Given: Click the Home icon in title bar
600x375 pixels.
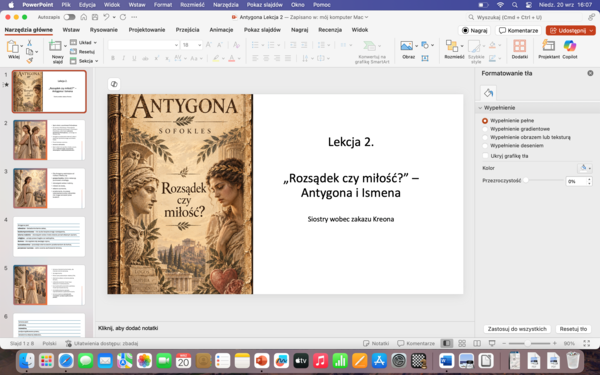Looking at the screenshot, I should (84, 17).
